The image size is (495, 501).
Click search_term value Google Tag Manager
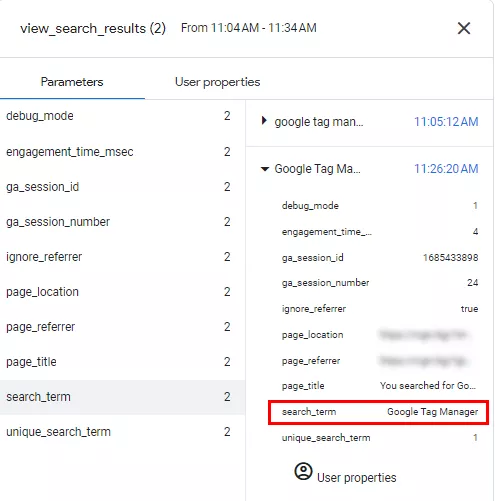432,412
